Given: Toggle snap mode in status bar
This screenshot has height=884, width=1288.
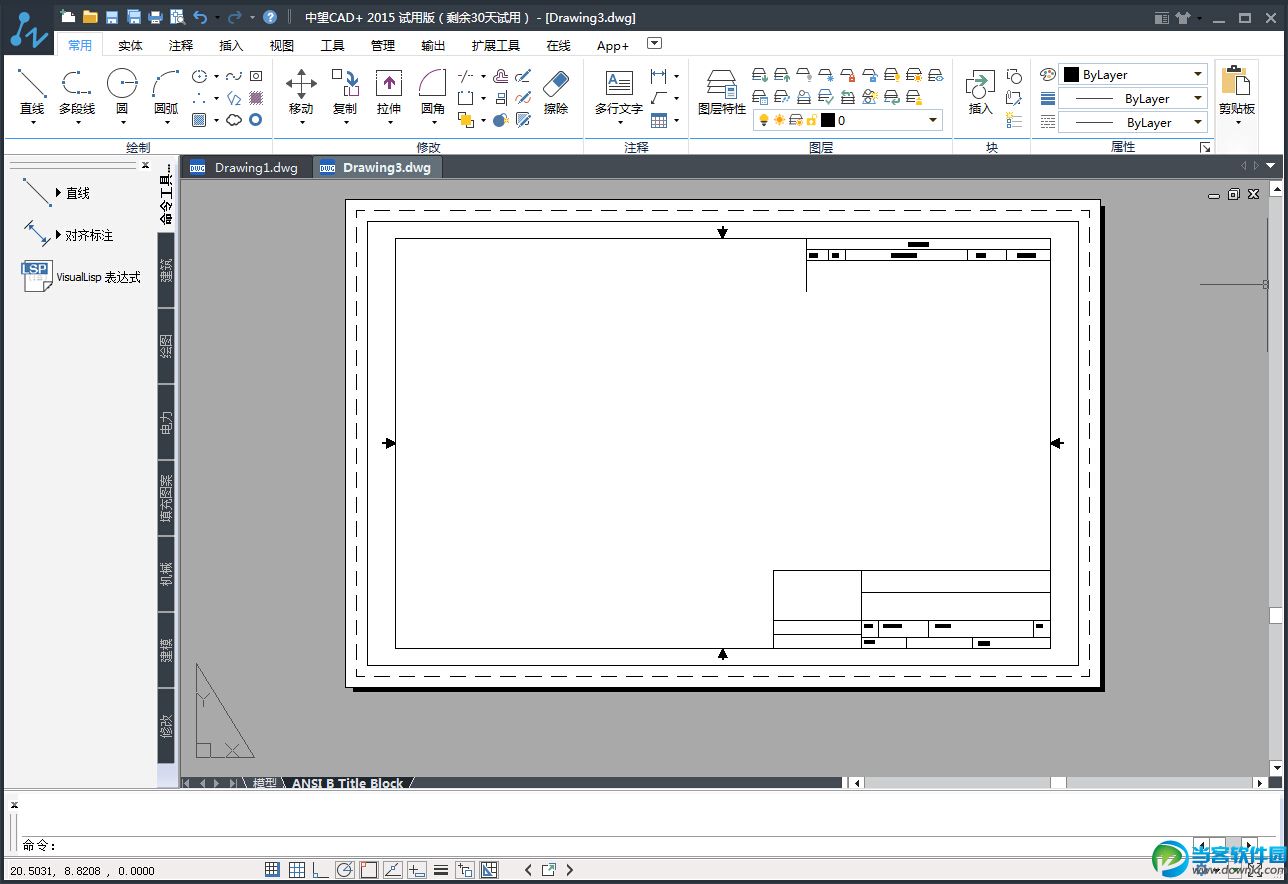Looking at the screenshot, I should tap(272, 870).
